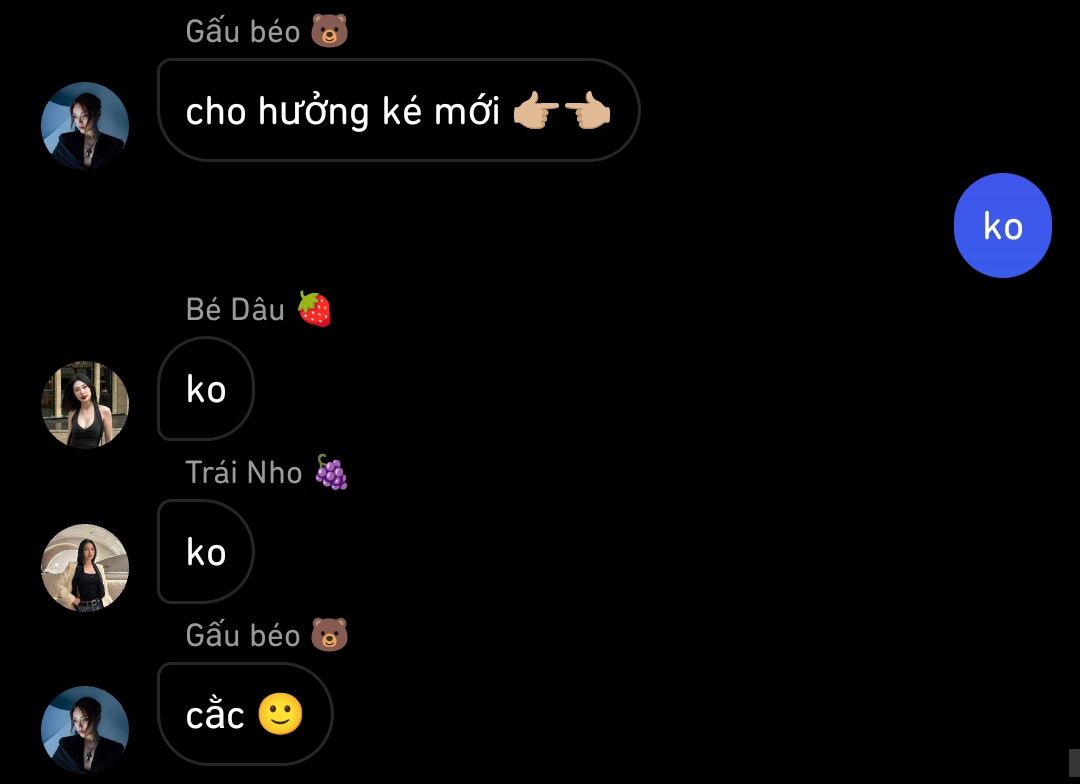Click the Bé Dâu sender name
This screenshot has width=1080, height=784.
235,309
